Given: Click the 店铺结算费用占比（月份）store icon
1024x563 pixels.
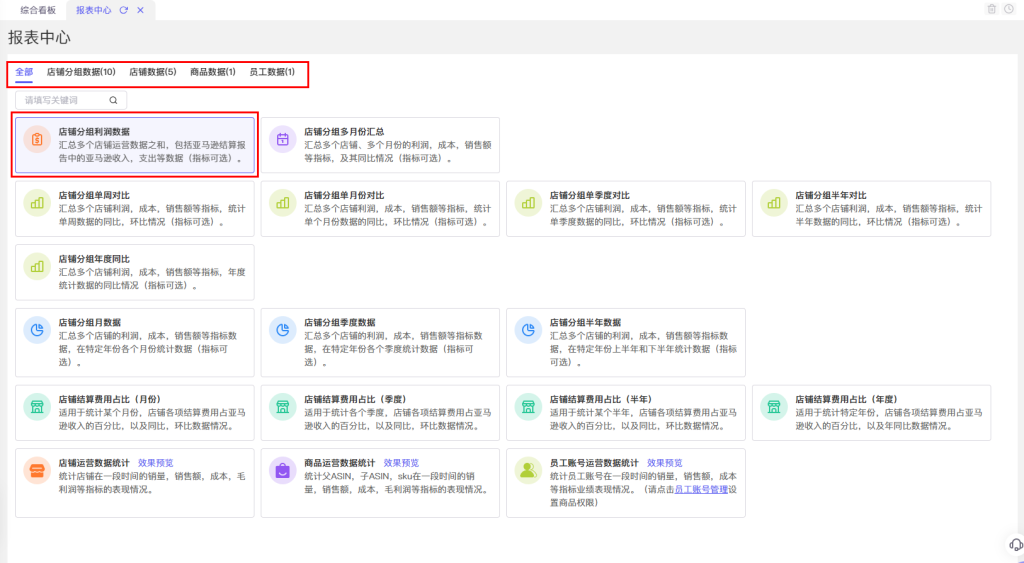Looking at the screenshot, I should (x=37, y=406).
